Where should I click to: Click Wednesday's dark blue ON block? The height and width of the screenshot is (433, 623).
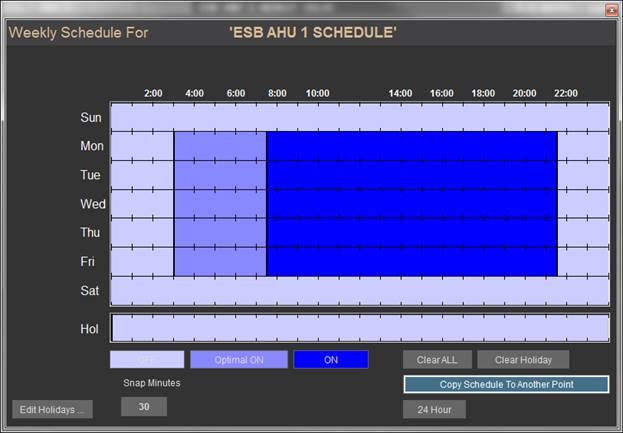click(x=411, y=204)
